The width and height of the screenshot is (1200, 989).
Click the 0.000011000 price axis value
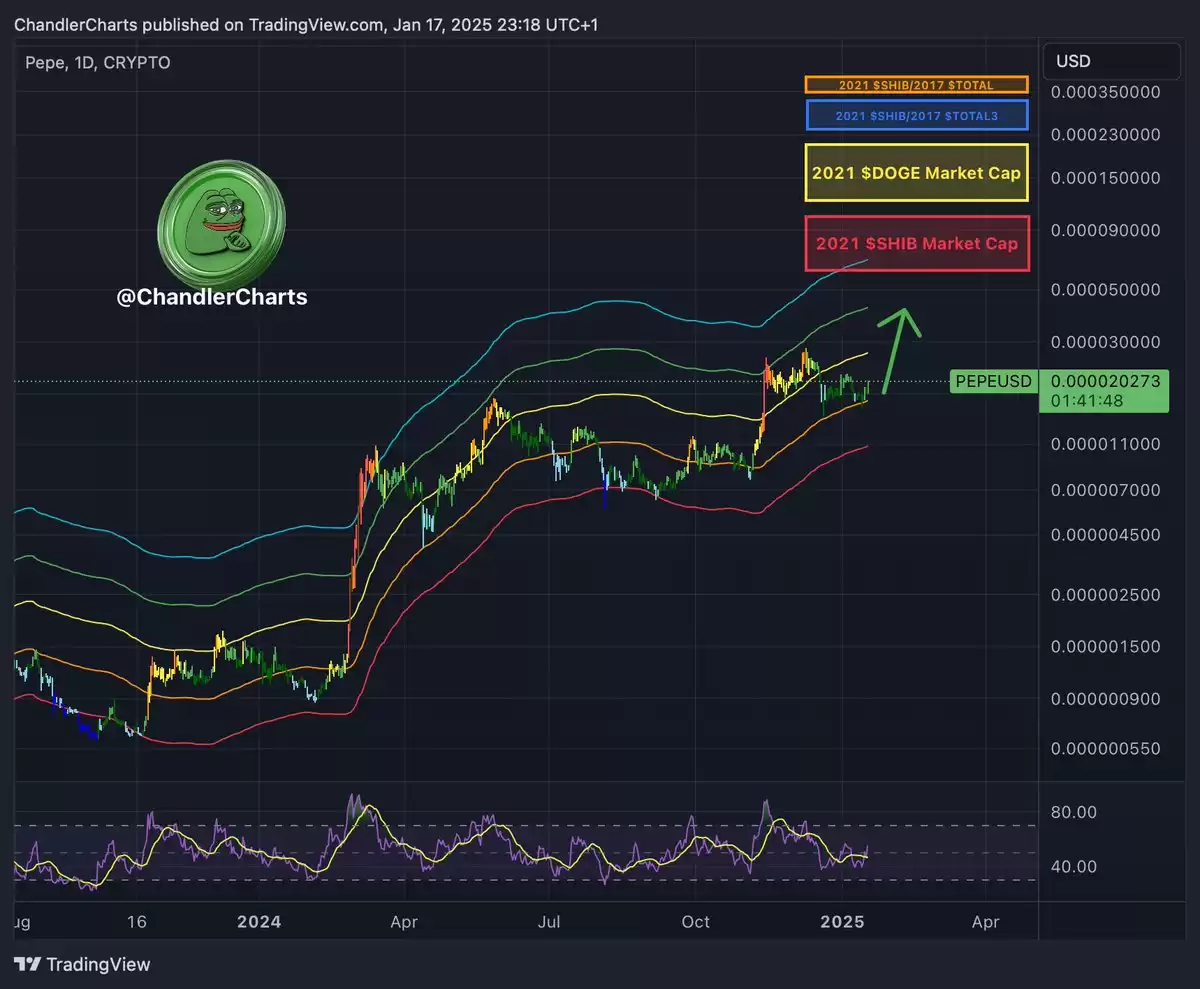pyautogui.click(x=1105, y=444)
